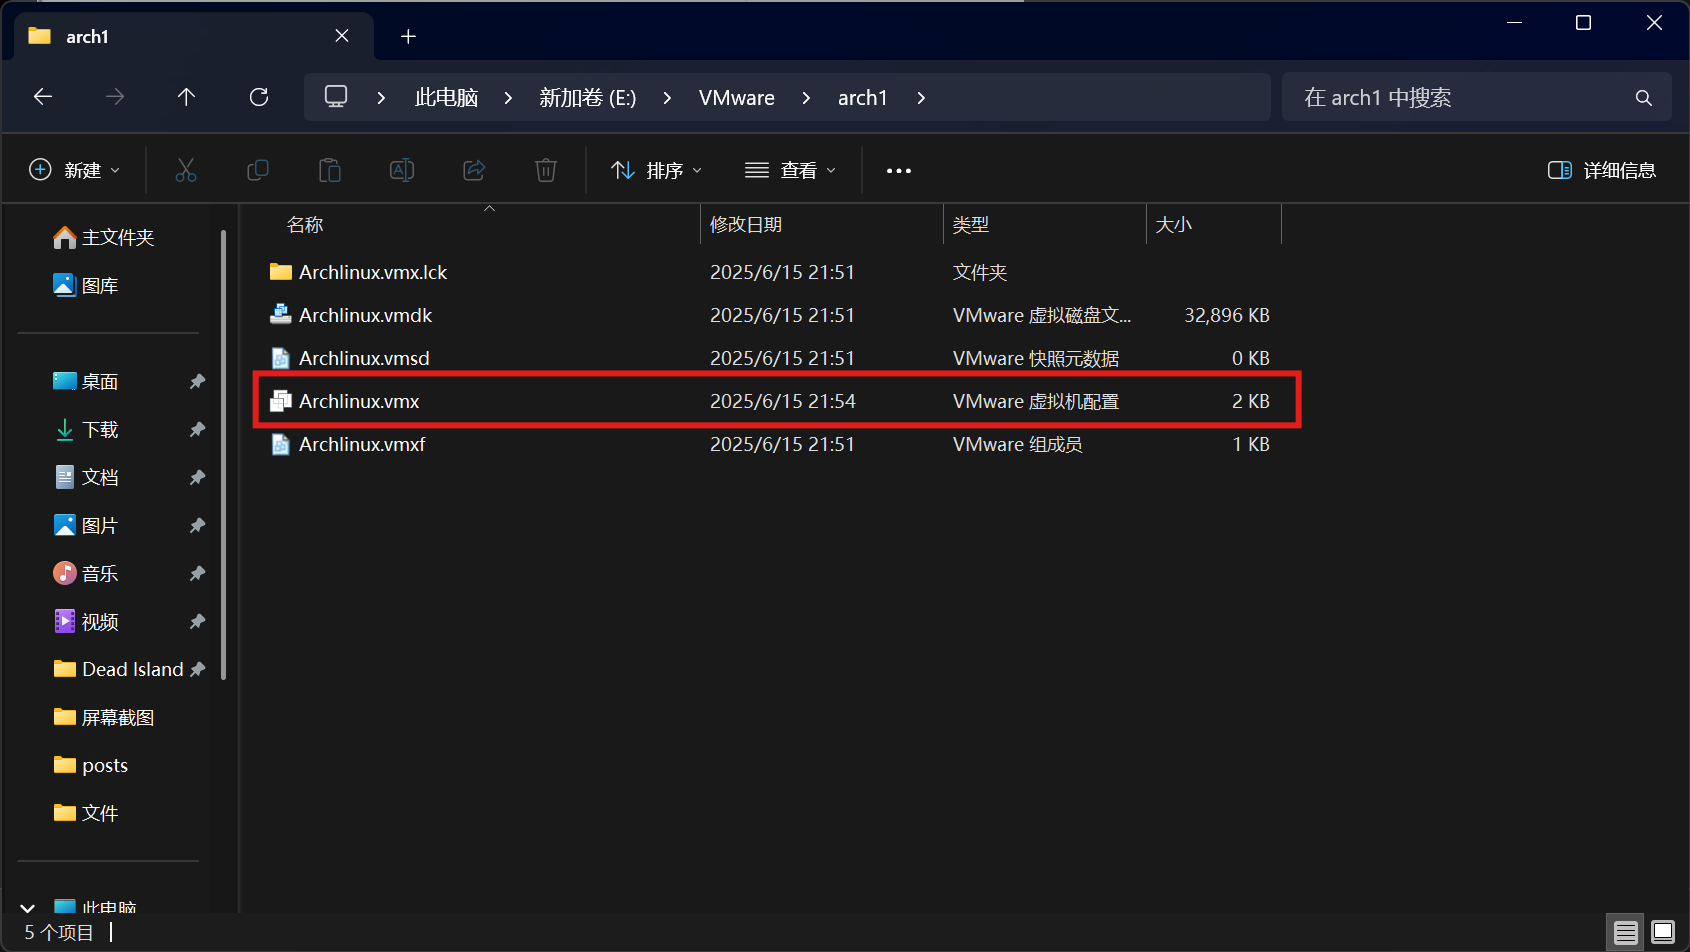Click the Archlinux.vmx.lck folder icon
Viewport: 1690px width, 952px height.
click(x=281, y=272)
